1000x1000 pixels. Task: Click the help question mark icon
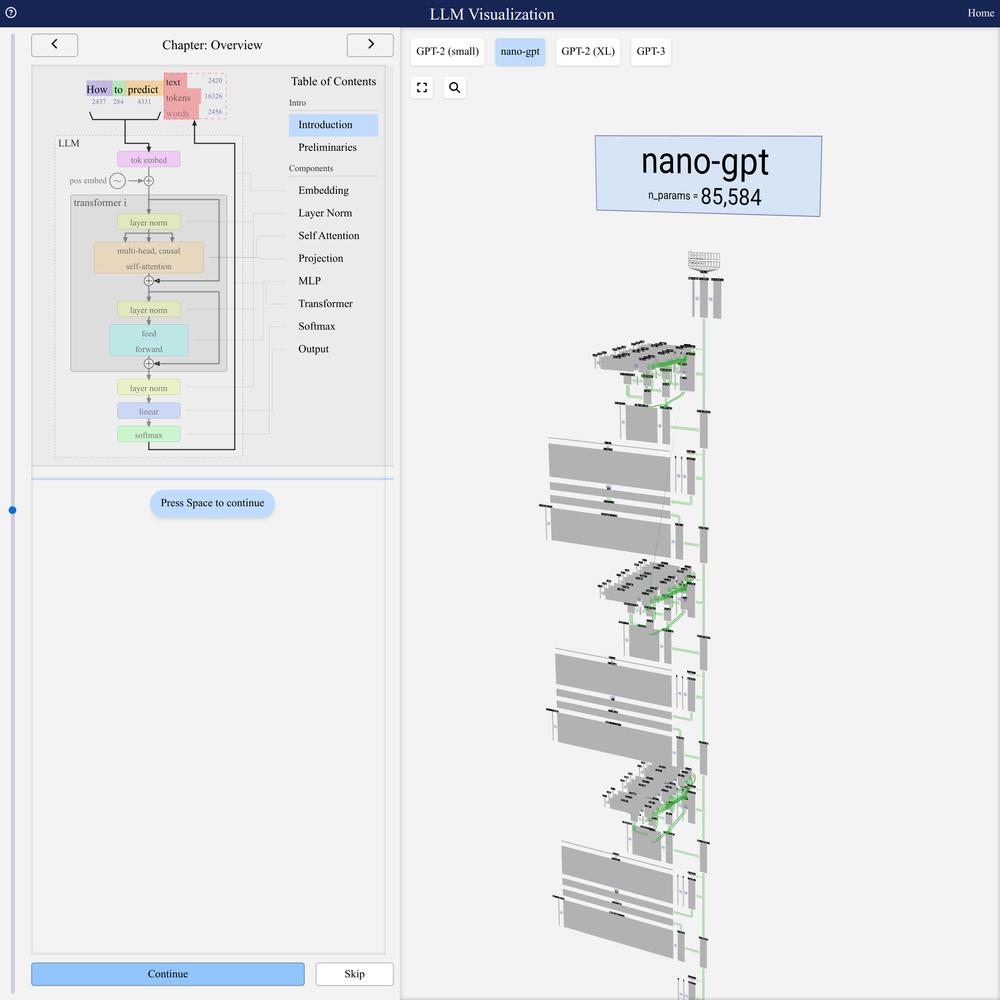11,12
